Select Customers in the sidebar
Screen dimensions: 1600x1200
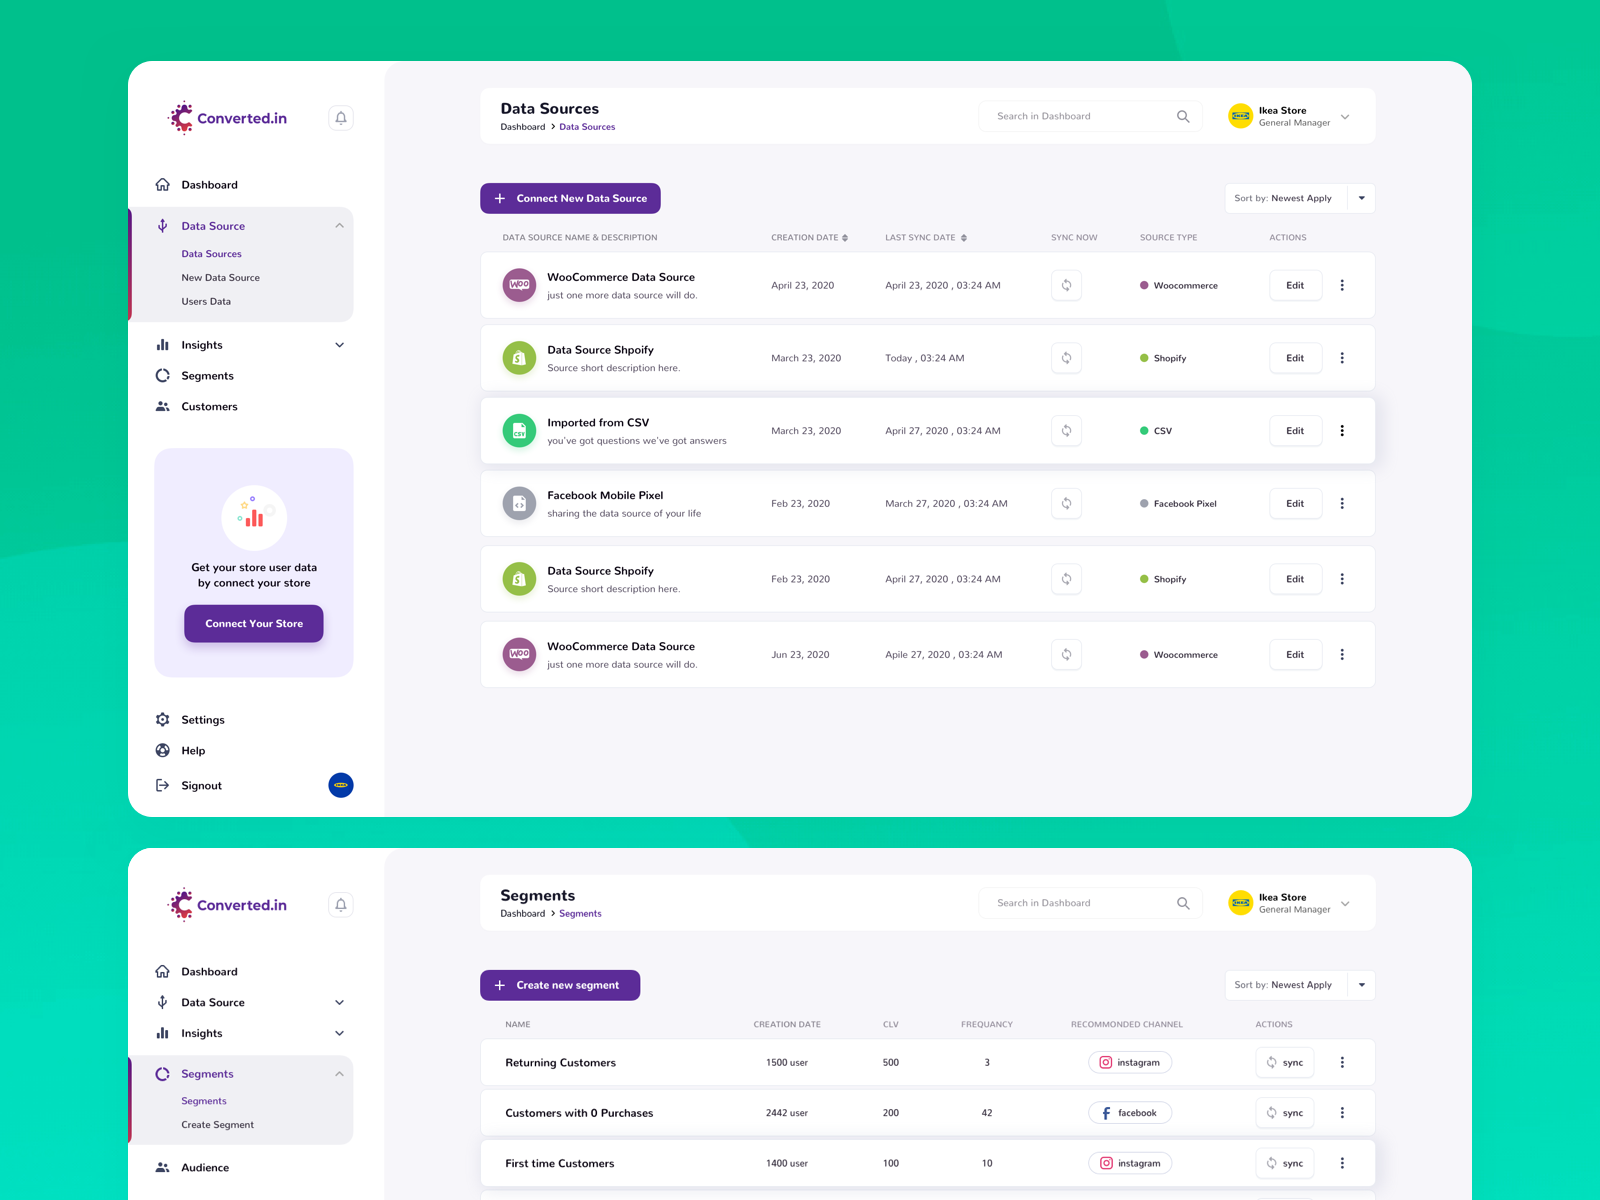[209, 406]
